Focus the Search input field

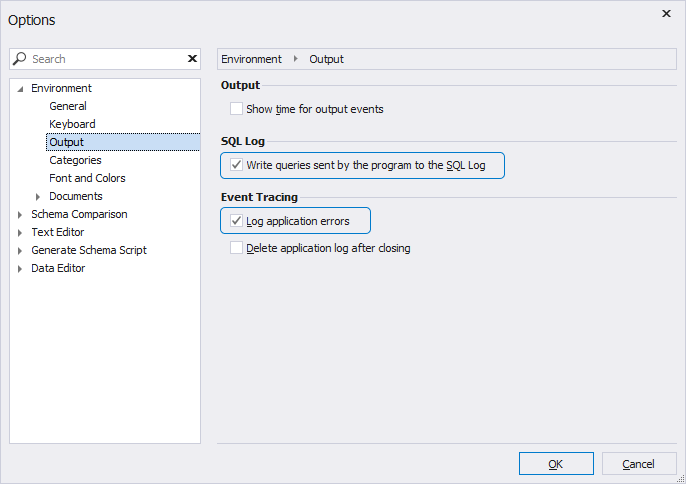[x=105, y=59]
